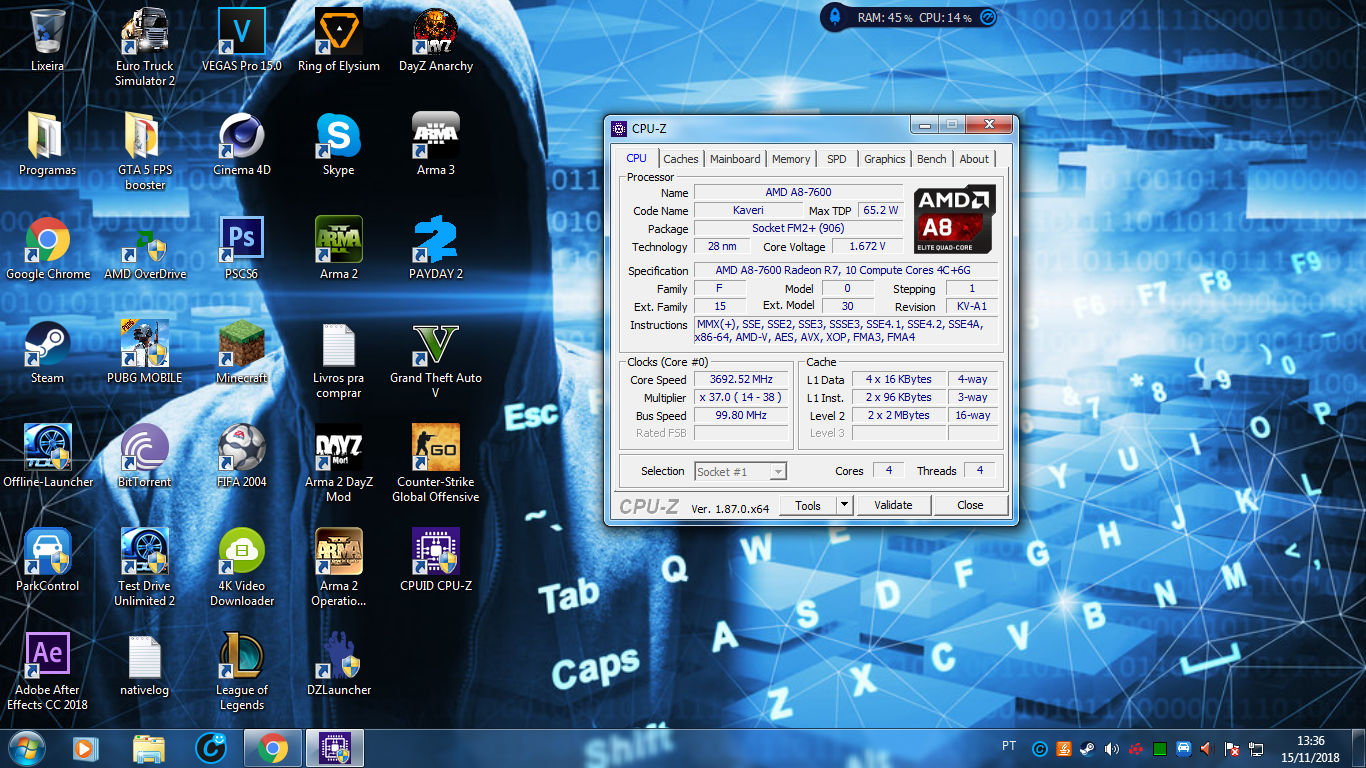1366x768 pixels.
Task: Select the PSCS6 Photoshop icon
Action: pos(242,248)
